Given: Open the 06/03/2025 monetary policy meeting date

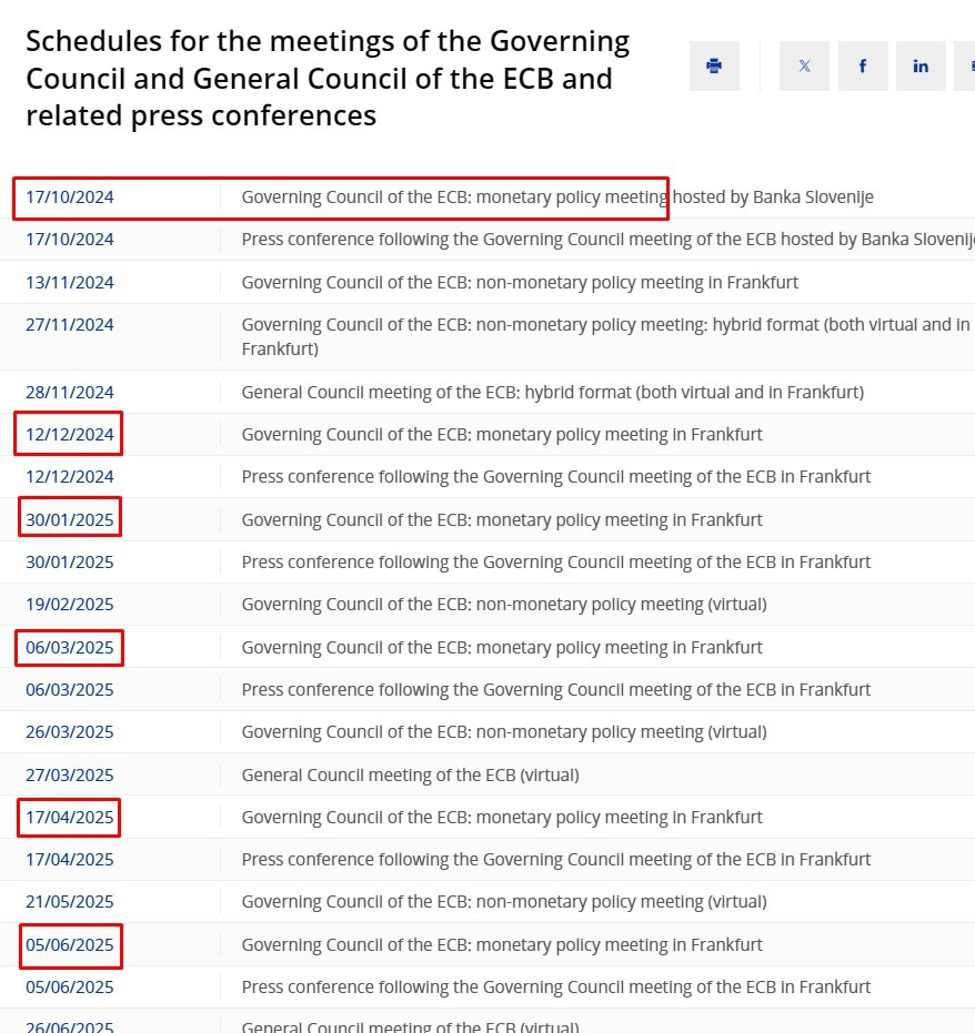Looking at the screenshot, I should point(70,647).
